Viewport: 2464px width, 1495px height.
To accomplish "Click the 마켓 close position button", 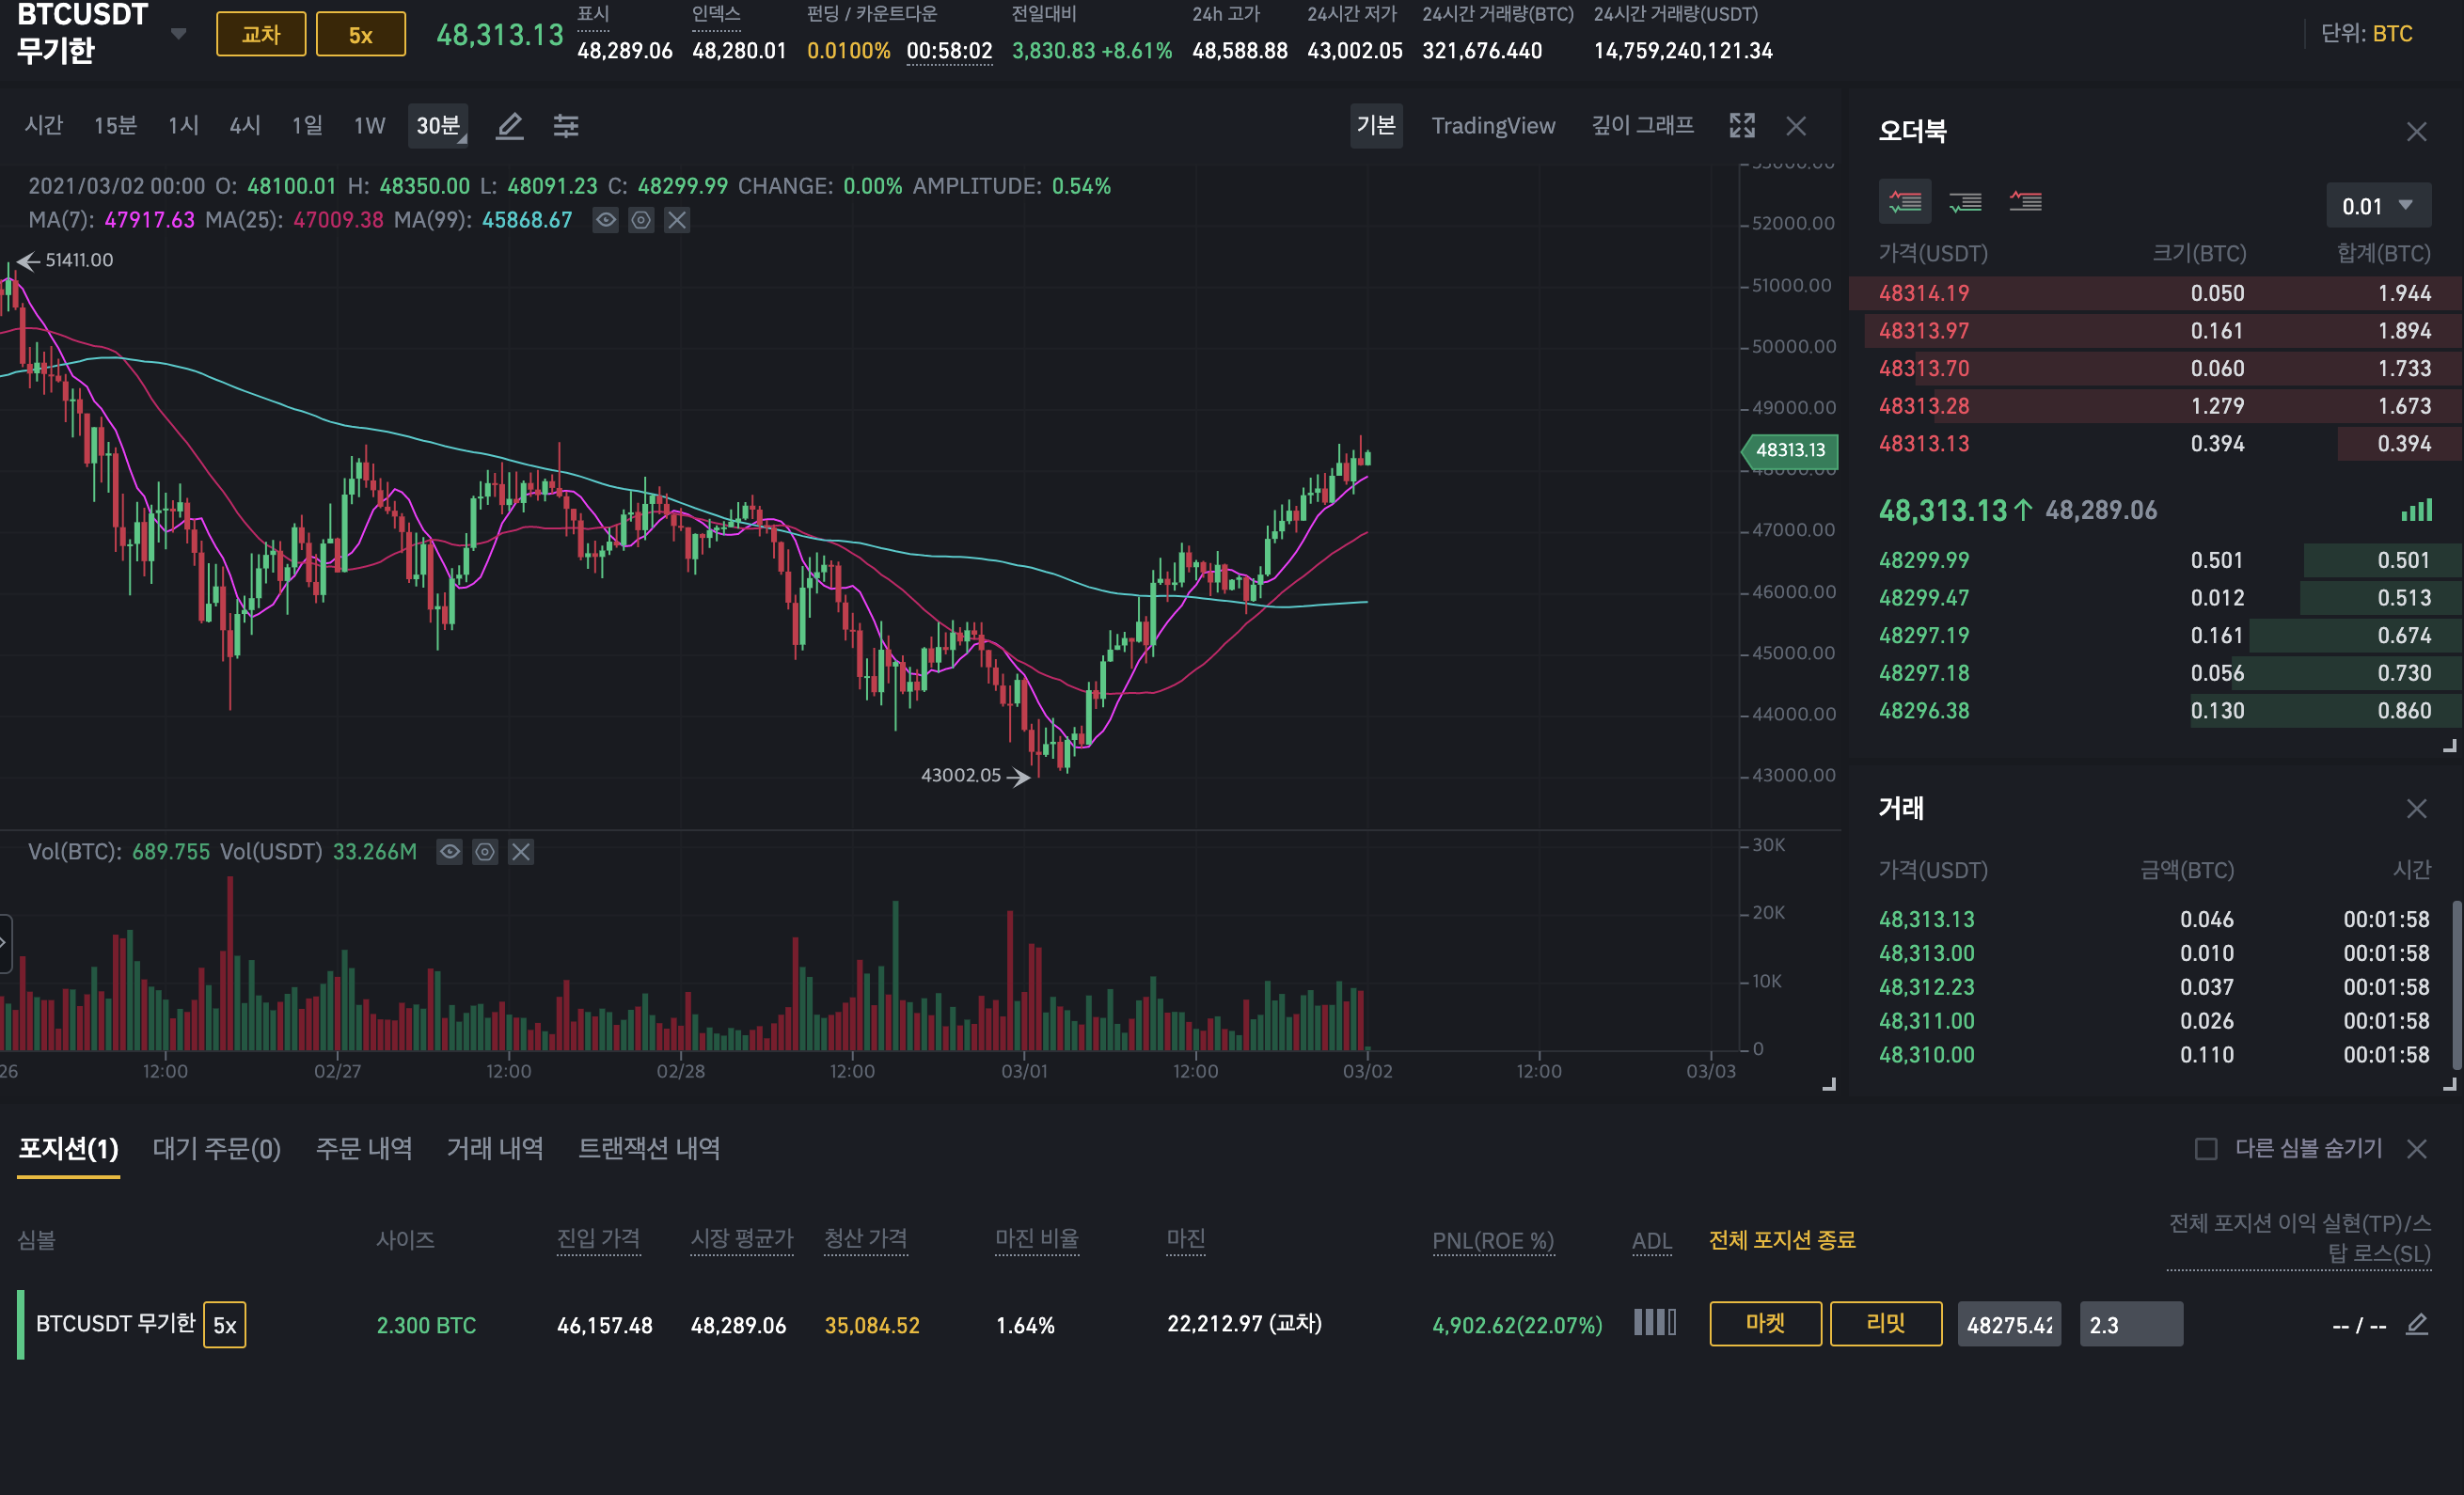I will [x=1765, y=1324].
